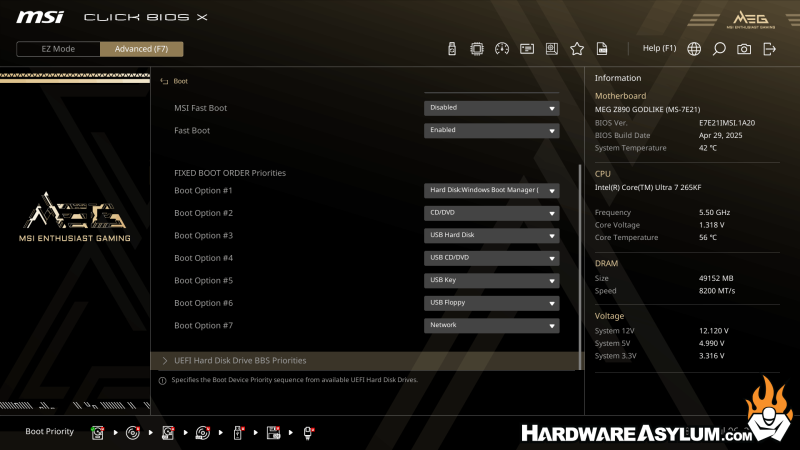Open Boot Option #5 USB Key dropdown

click(491, 280)
